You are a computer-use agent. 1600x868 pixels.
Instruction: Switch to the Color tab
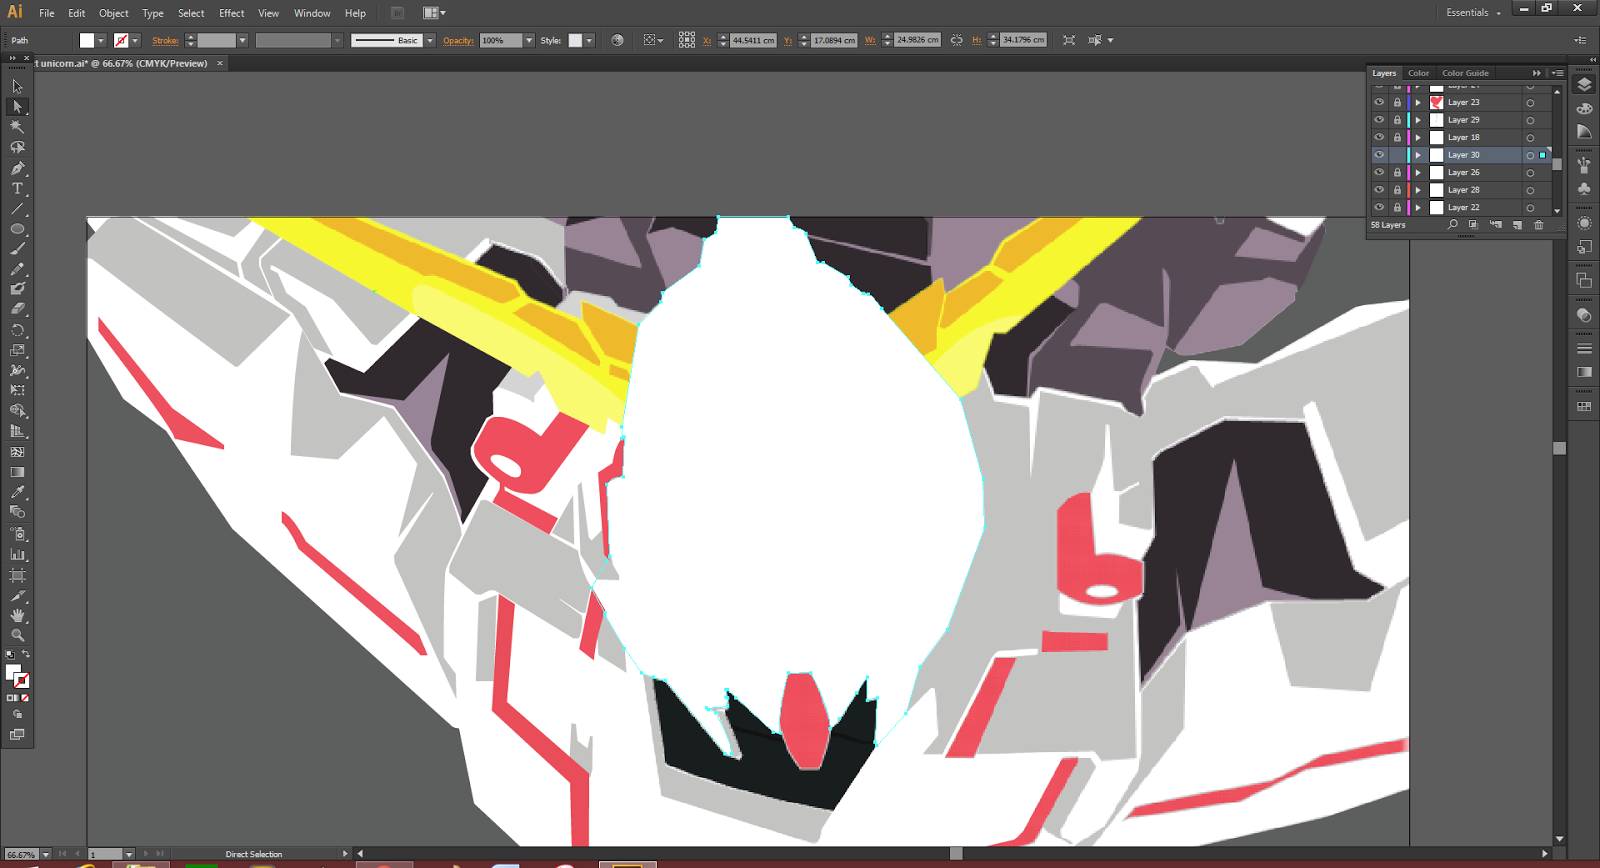pyautogui.click(x=1418, y=73)
